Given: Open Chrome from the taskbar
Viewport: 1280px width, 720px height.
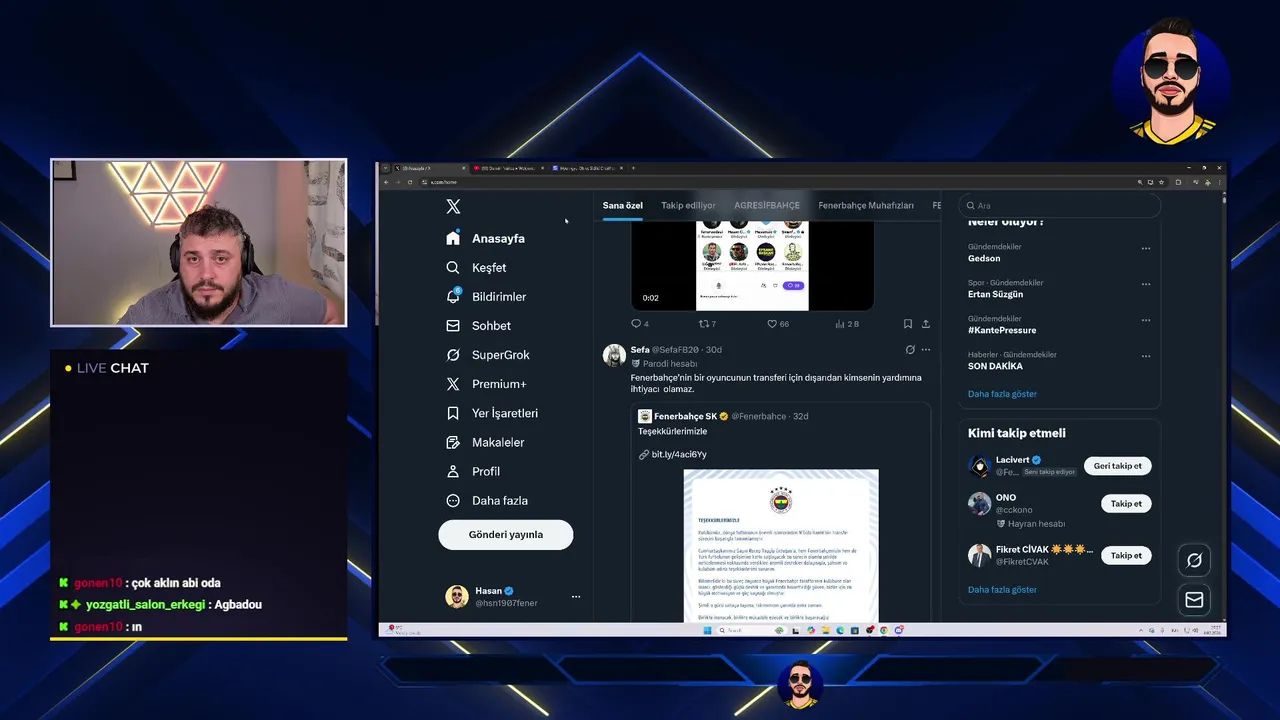Looking at the screenshot, I should (x=884, y=630).
